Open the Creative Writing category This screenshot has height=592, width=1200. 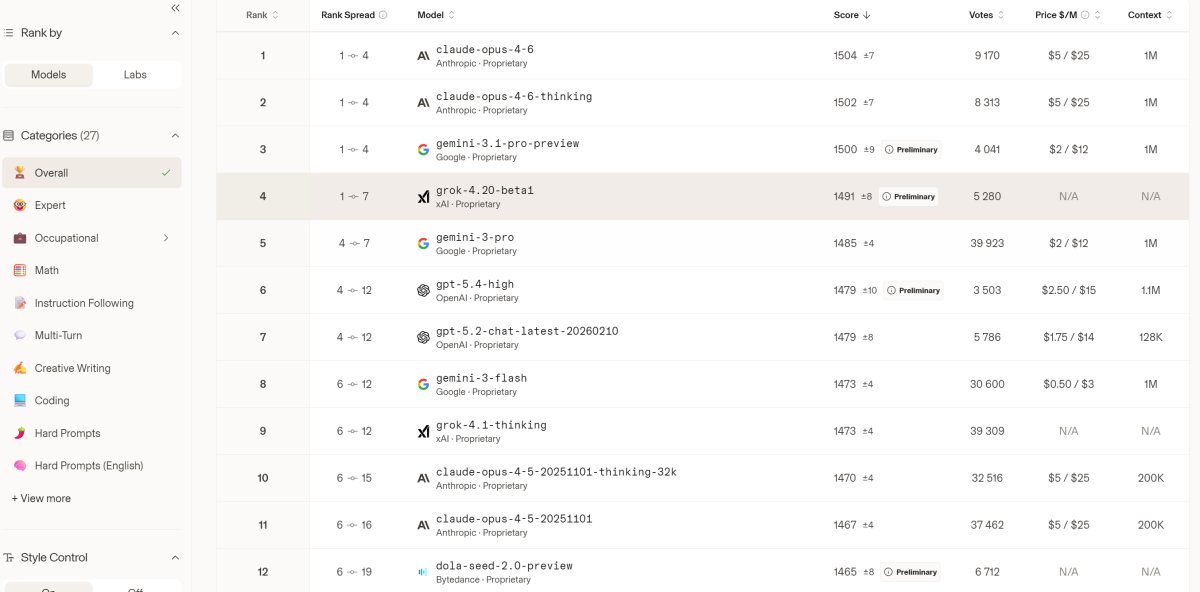click(x=72, y=368)
